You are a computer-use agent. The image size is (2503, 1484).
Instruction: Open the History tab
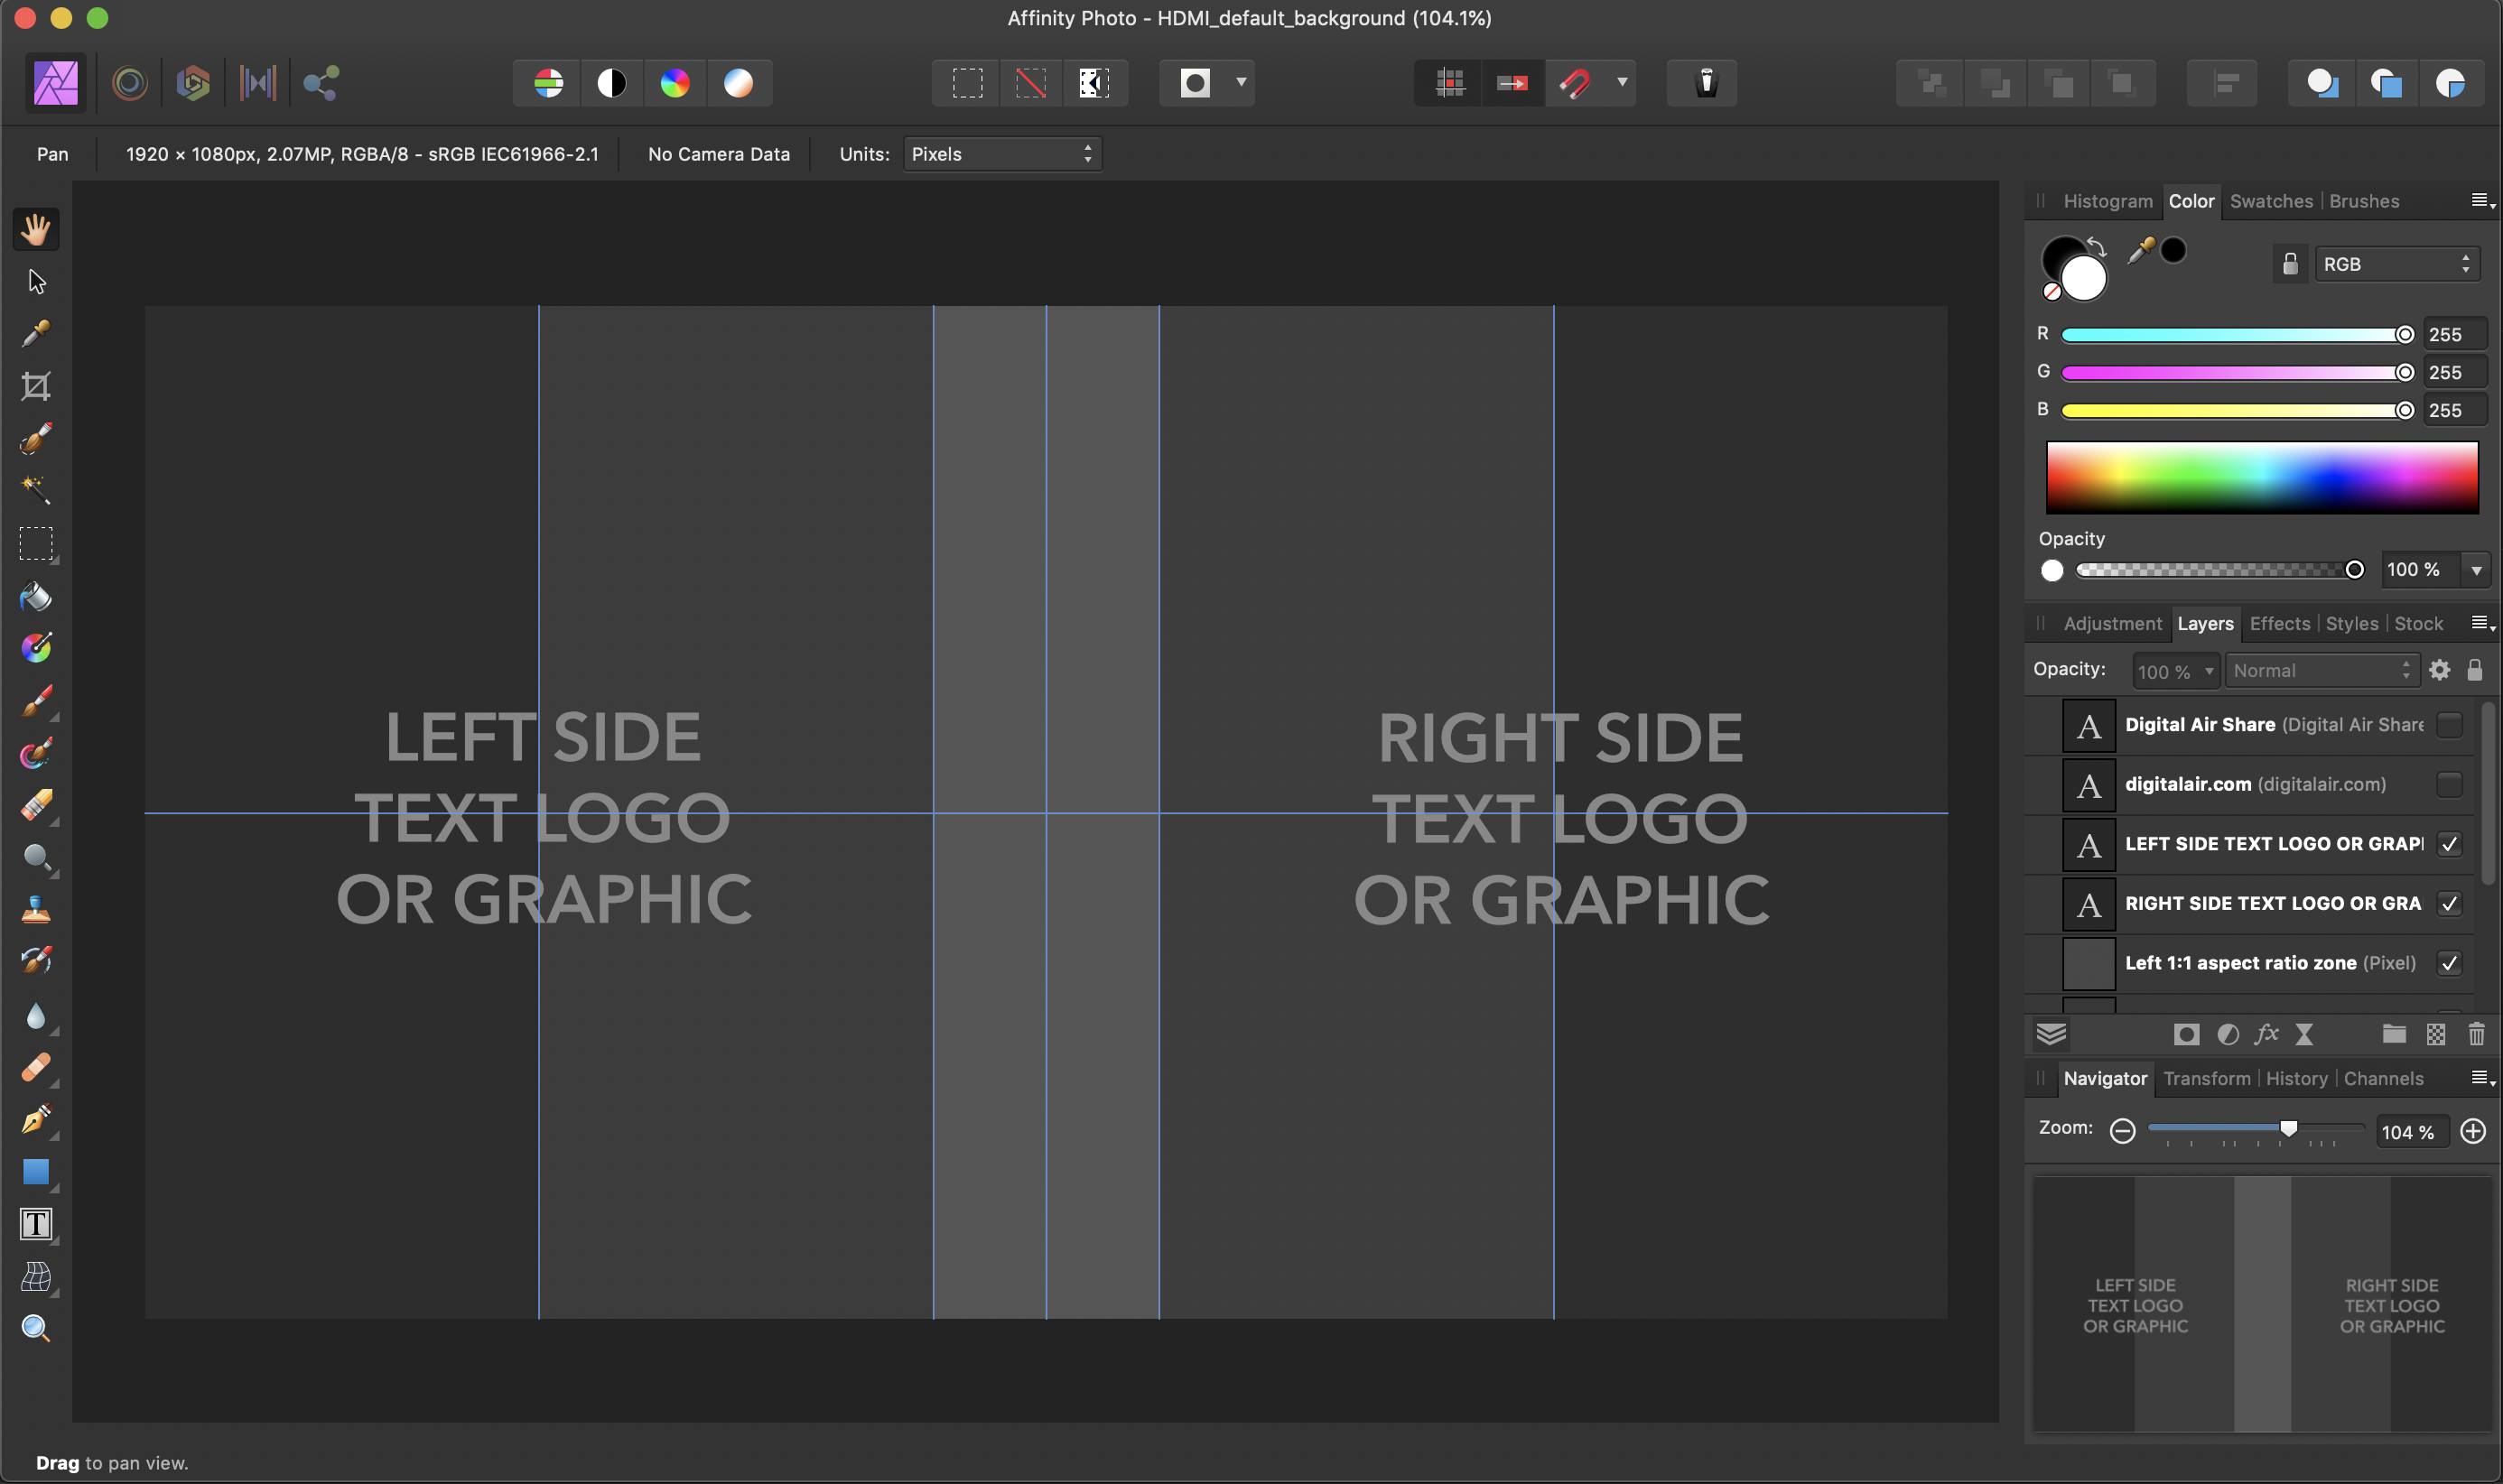tap(2296, 1078)
